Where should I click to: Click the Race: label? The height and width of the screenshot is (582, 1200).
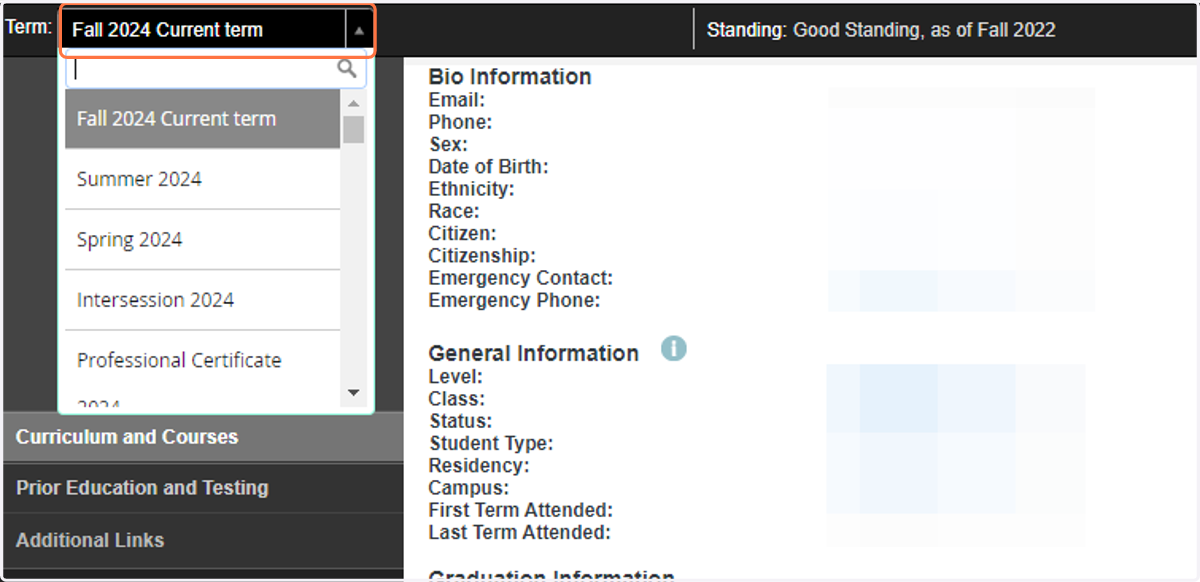[x=454, y=212]
